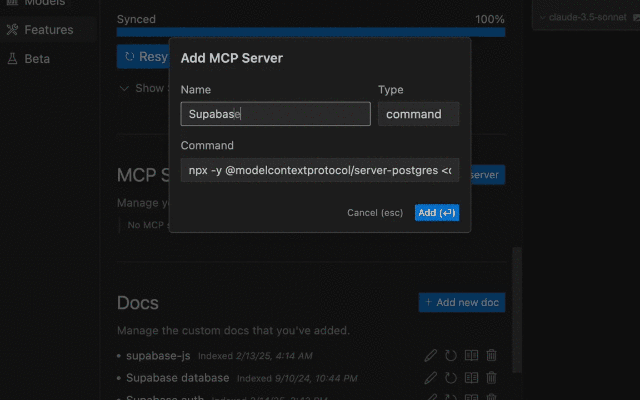Viewport: 640px width, 400px height.
Task: Refresh the supabase-js doc index
Action: [x=451, y=356]
